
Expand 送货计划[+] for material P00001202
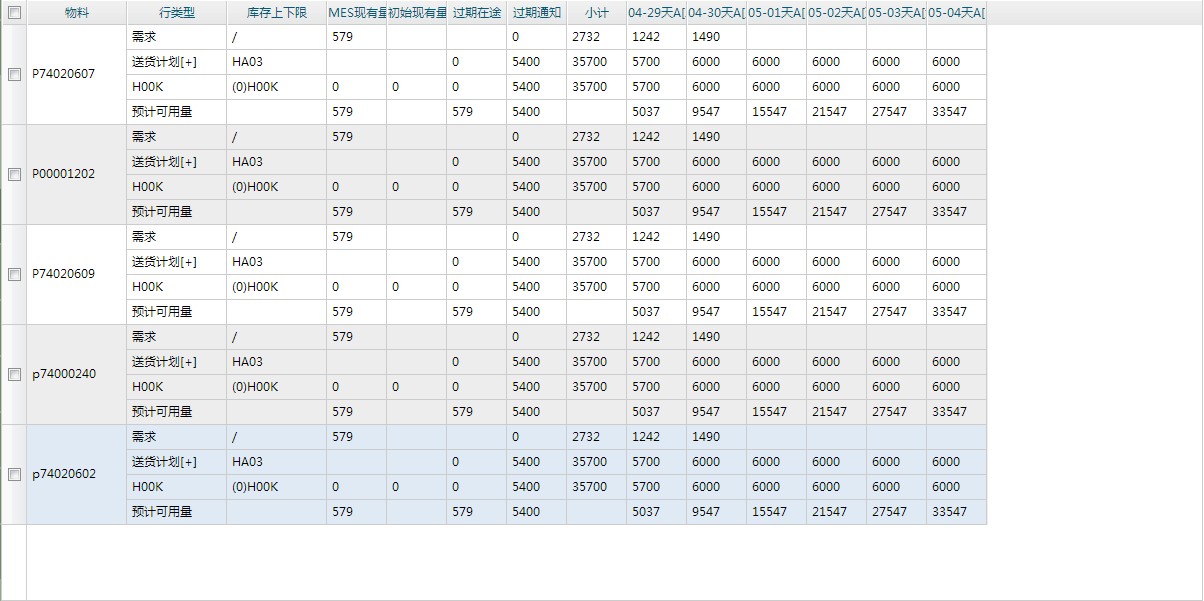[x=164, y=162]
